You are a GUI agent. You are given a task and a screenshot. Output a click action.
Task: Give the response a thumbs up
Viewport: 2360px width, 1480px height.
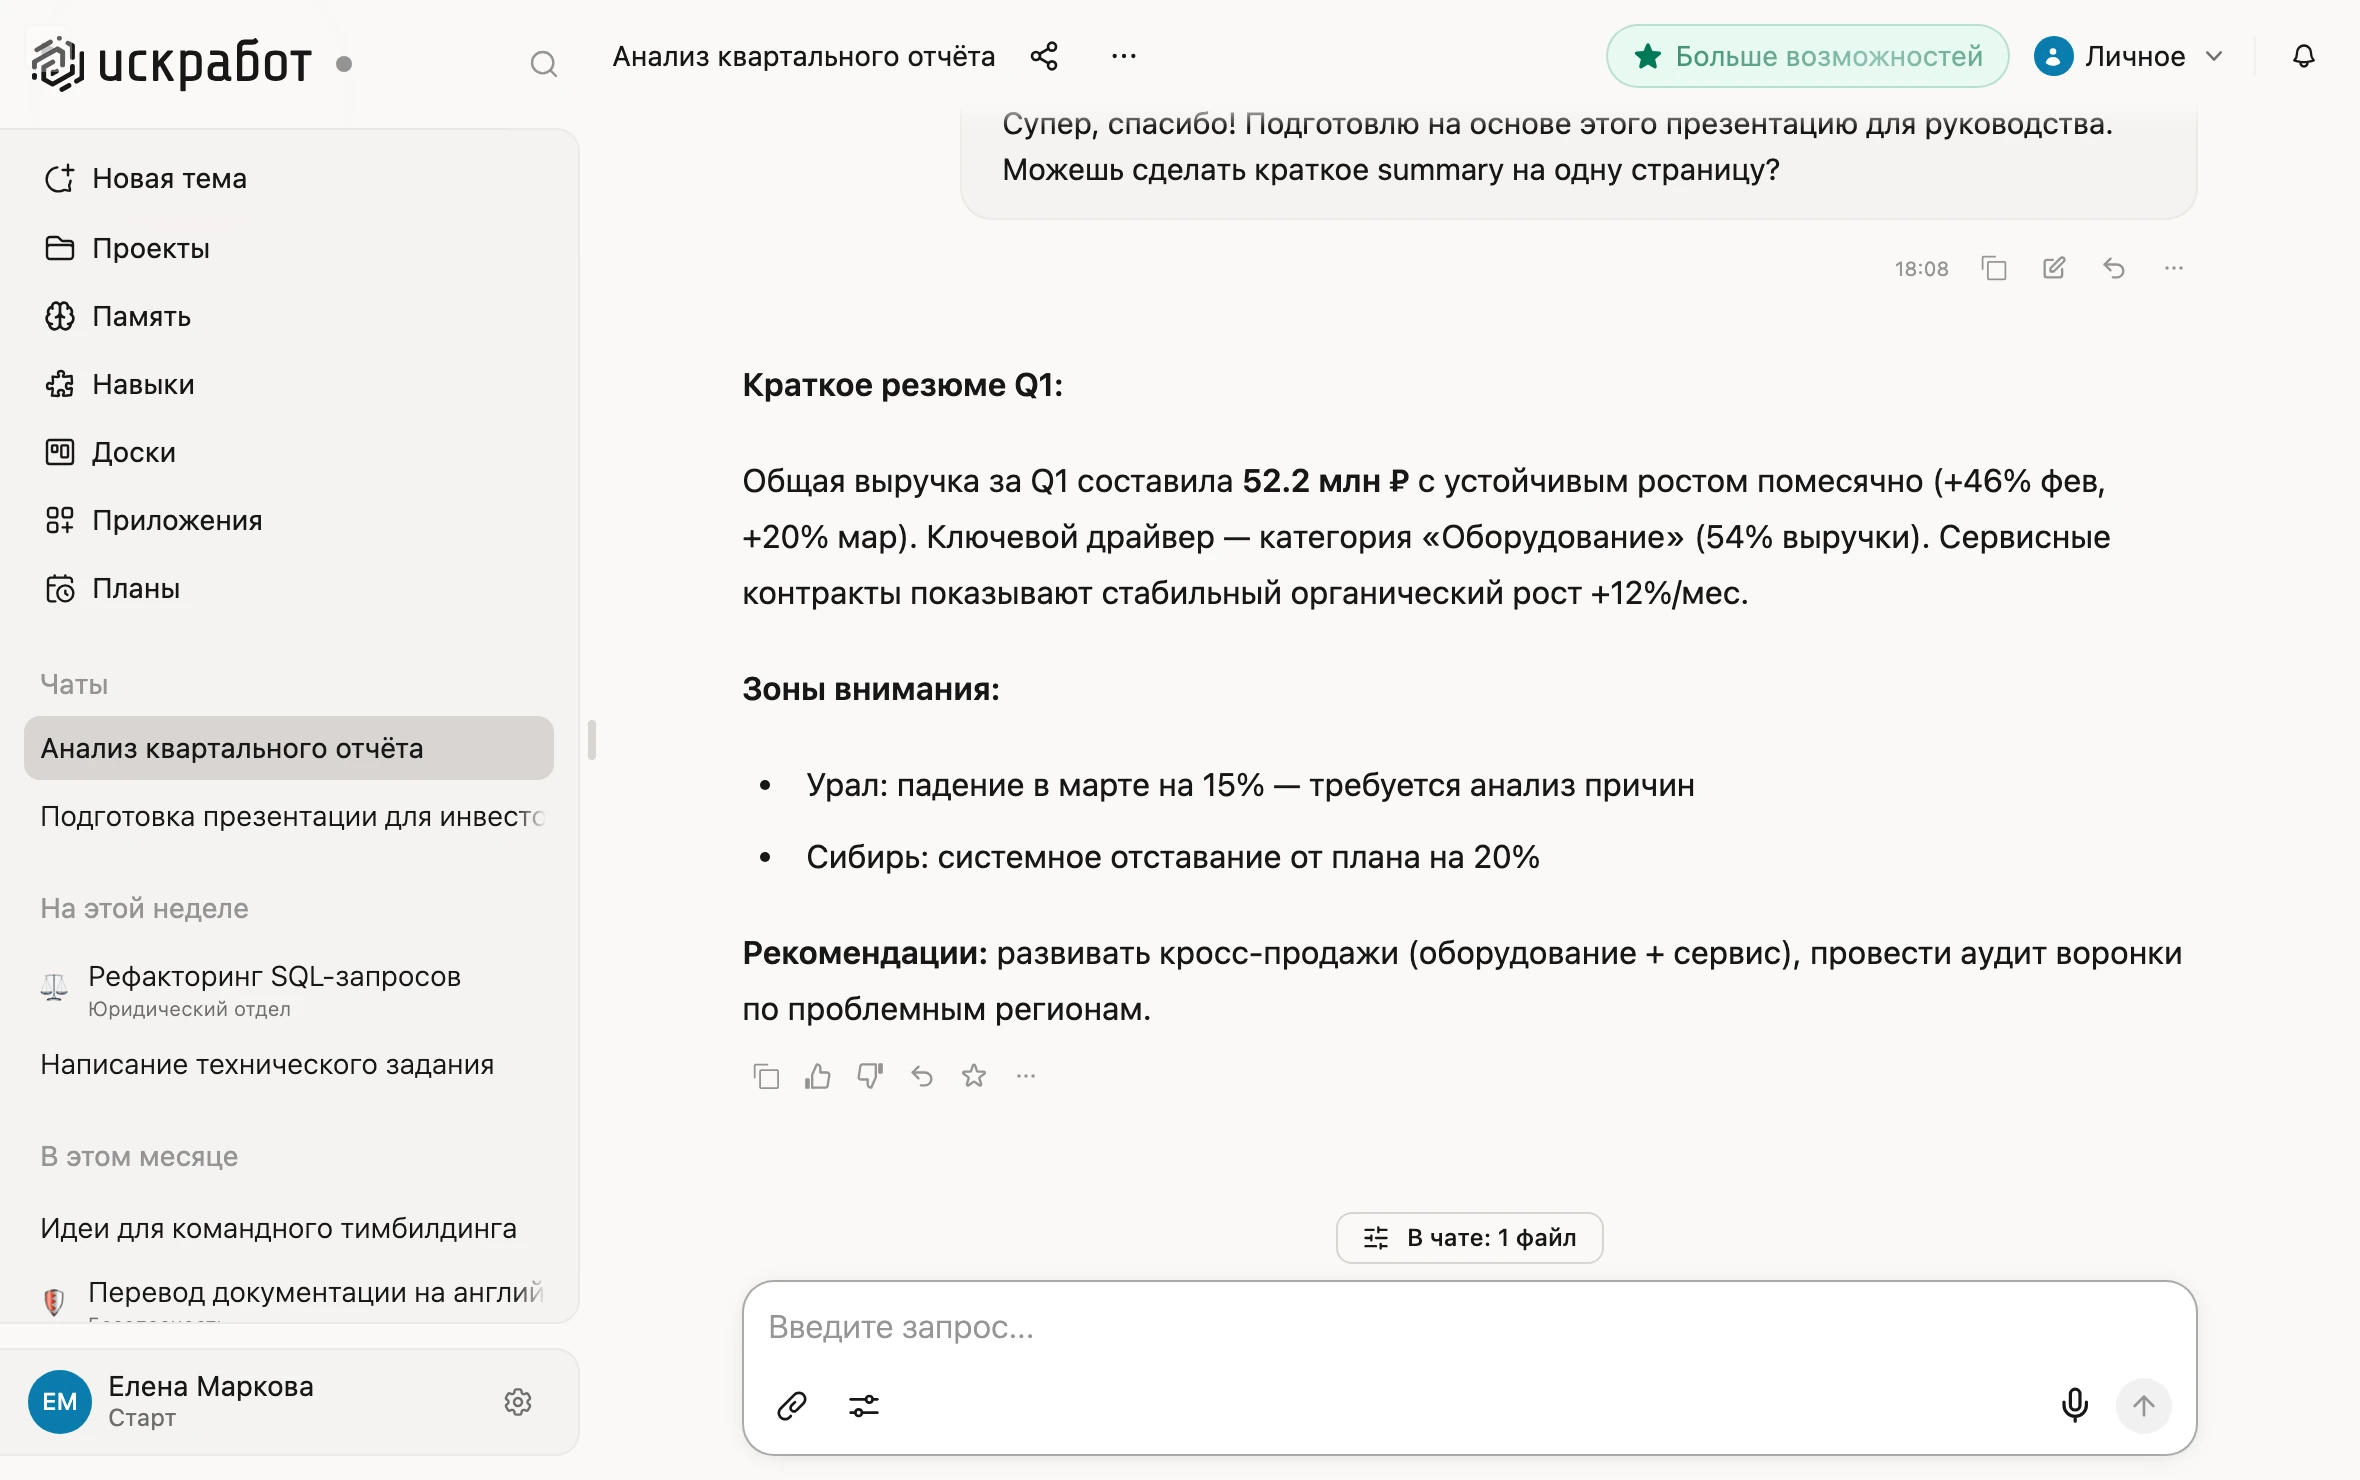818,1076
